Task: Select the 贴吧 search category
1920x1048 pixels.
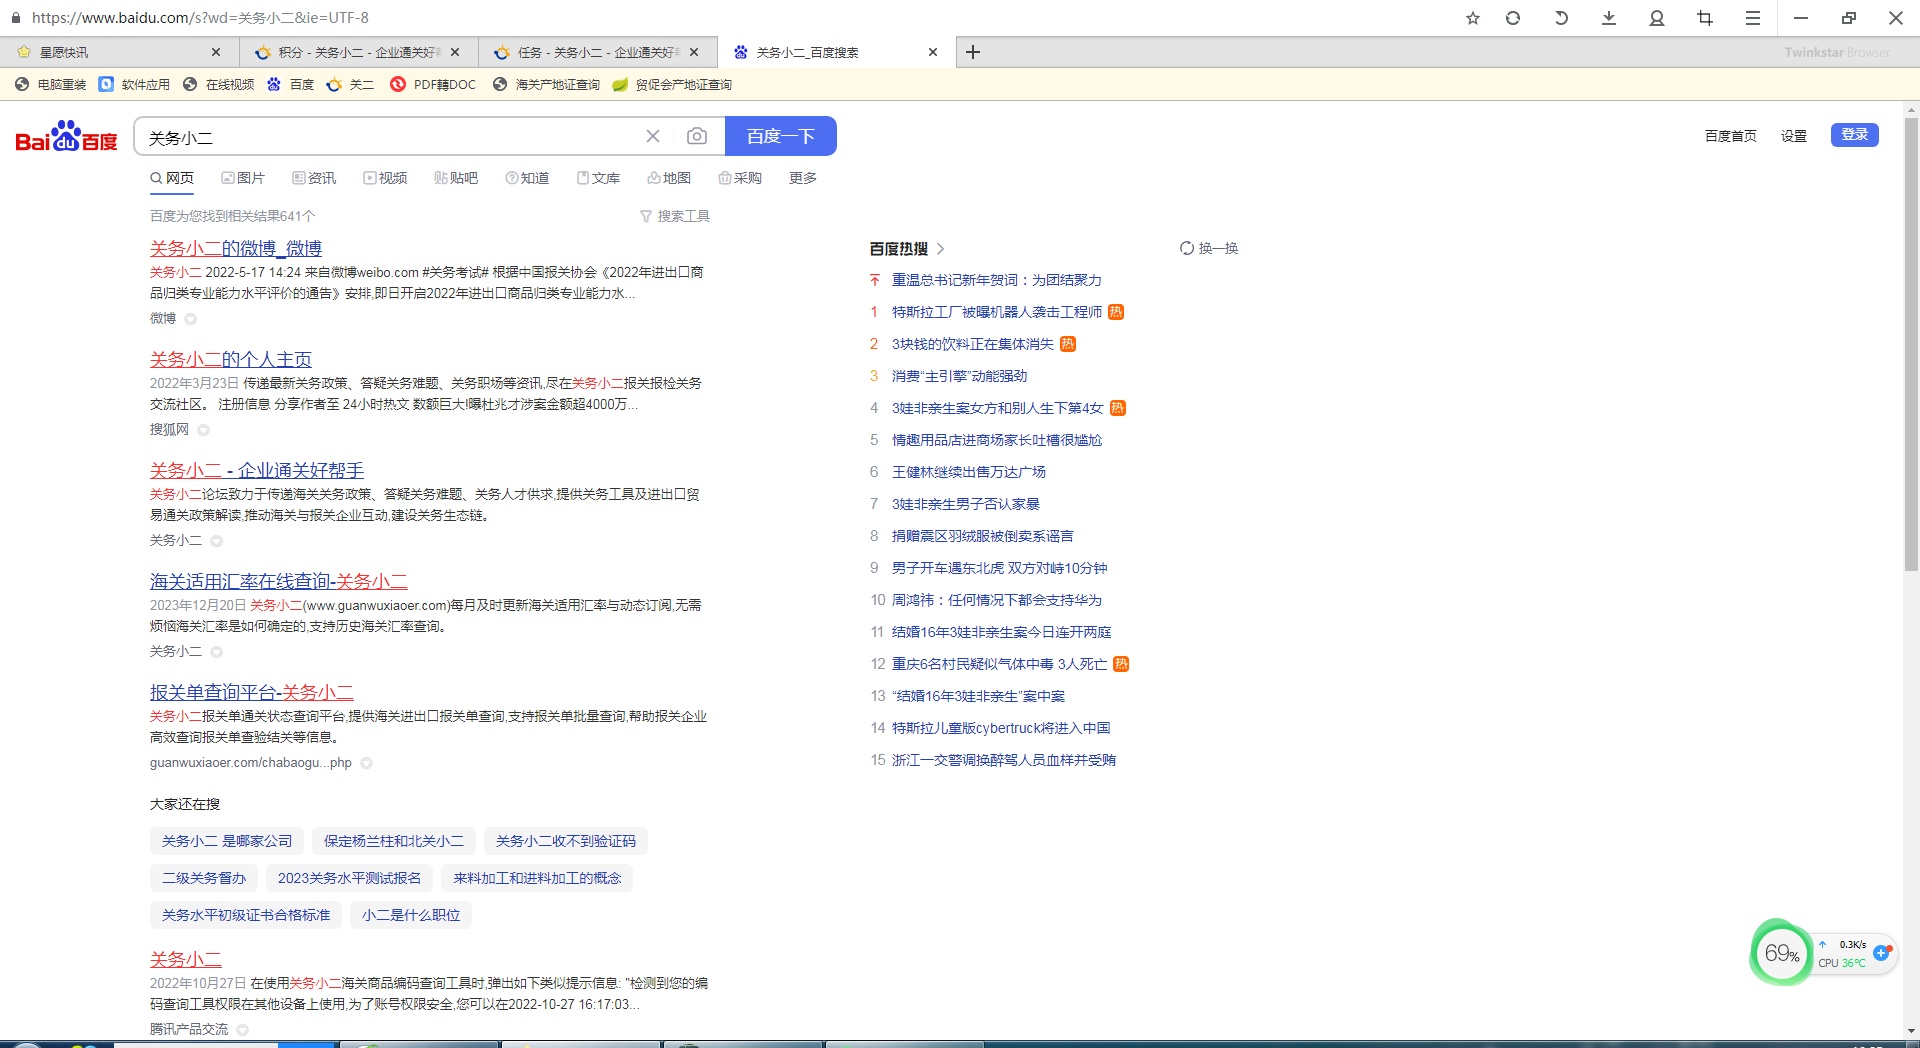Action: (x=456, y=178)
